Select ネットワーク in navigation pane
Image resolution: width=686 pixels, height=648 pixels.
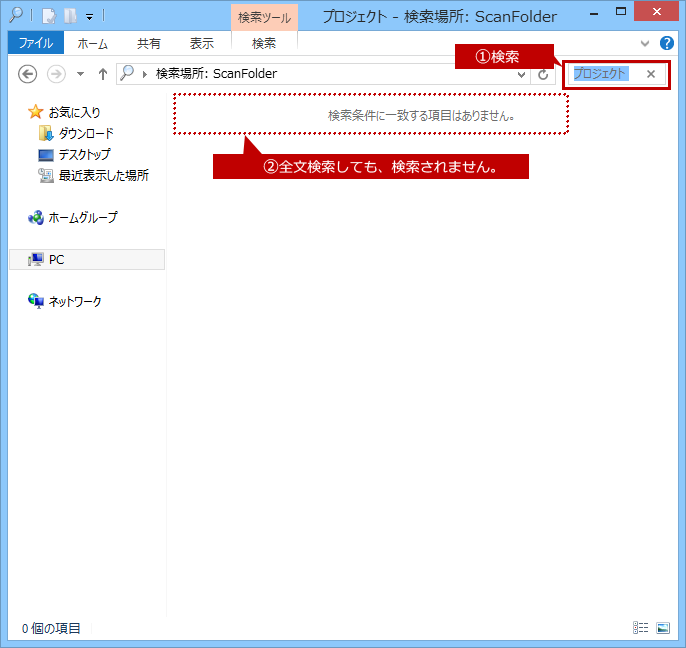[x=75, y=301]
